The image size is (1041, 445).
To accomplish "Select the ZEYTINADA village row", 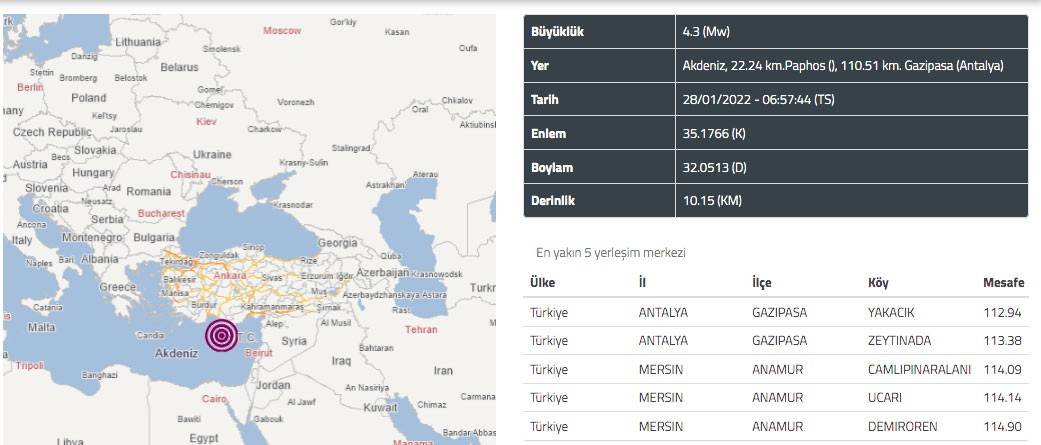I will (x=775, y=341).
